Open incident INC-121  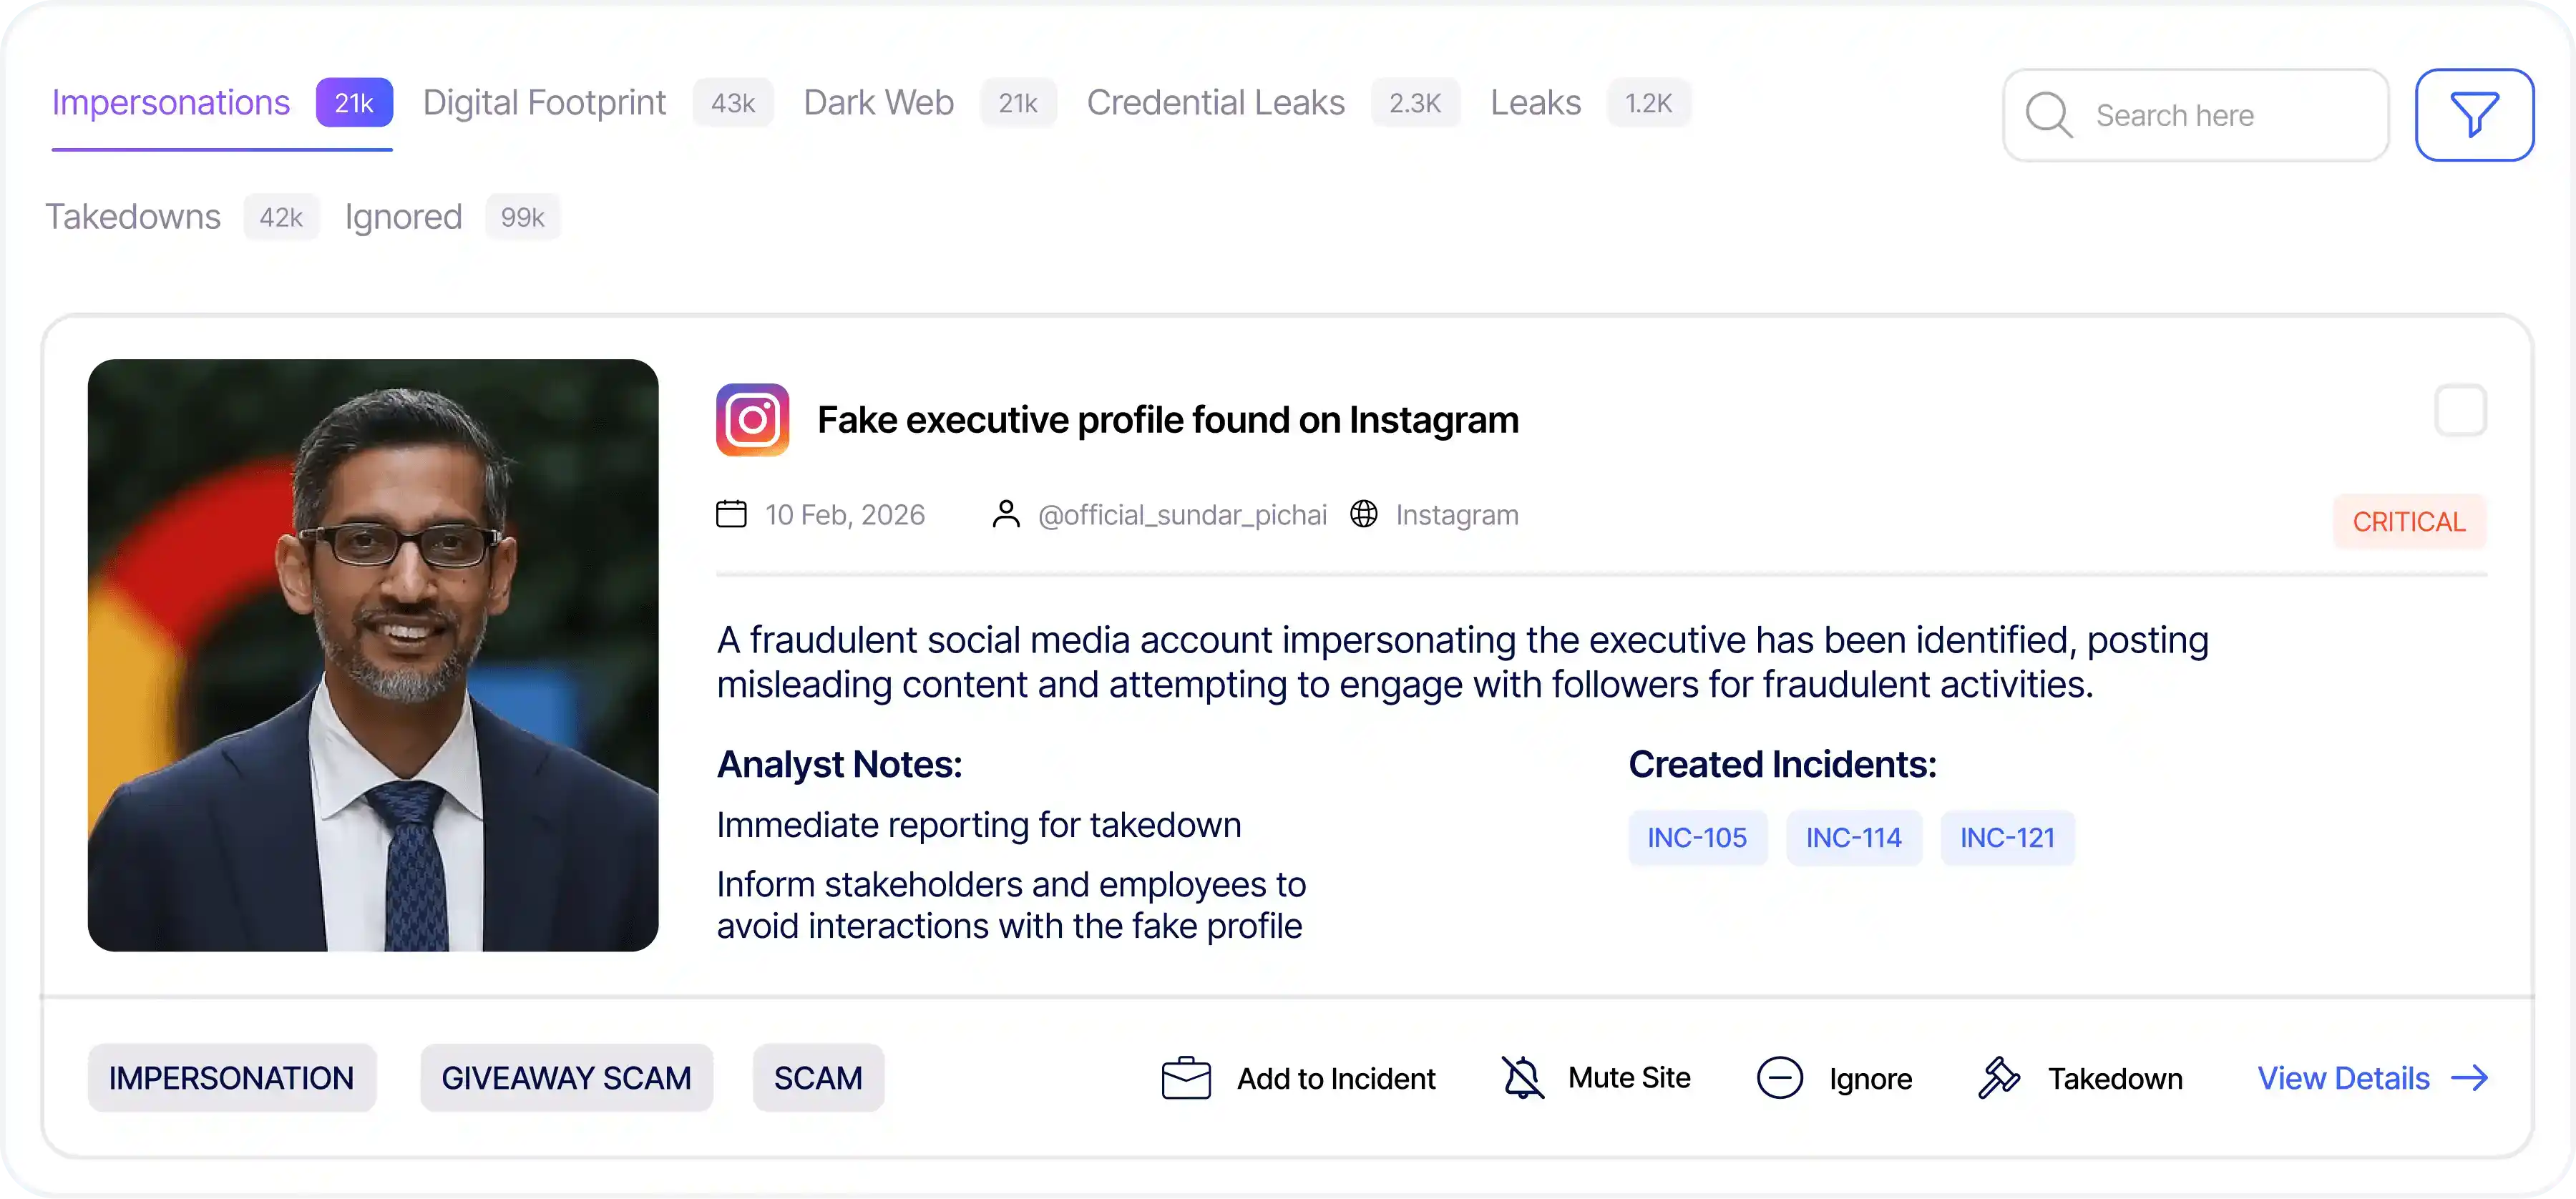point(2007,837)
